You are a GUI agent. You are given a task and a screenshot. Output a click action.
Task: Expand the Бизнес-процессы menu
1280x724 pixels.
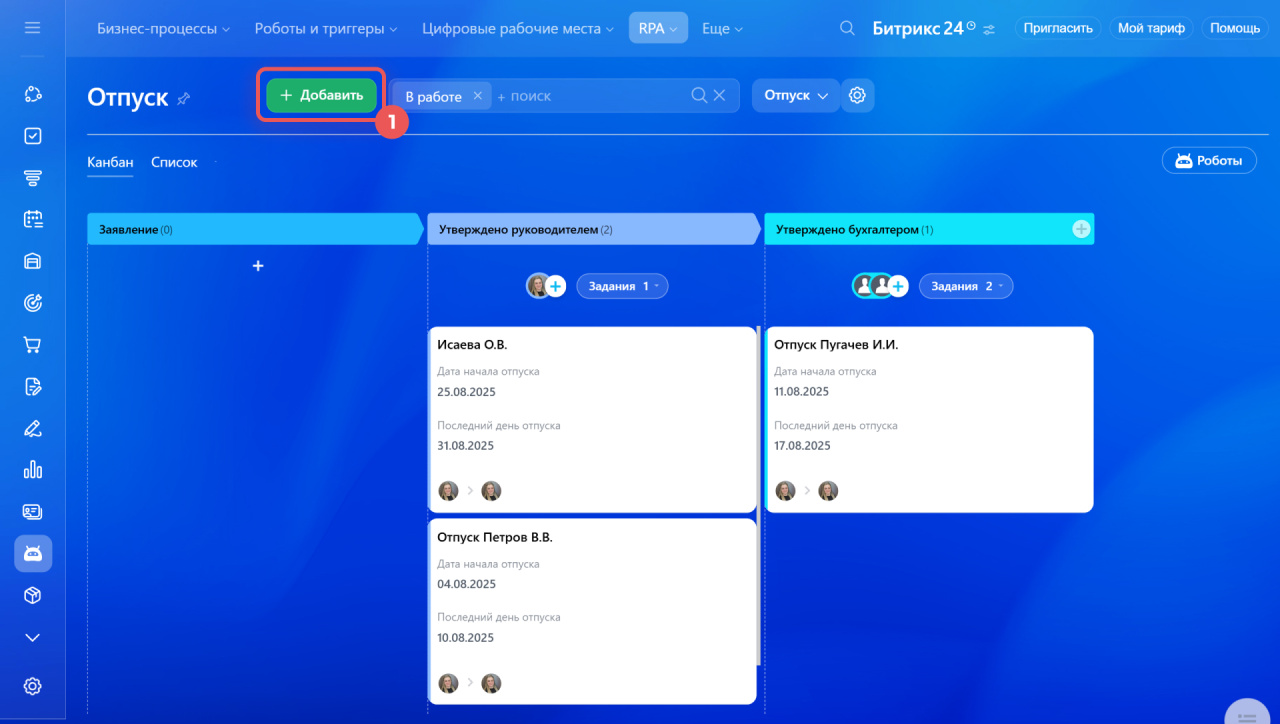[163, 29]
